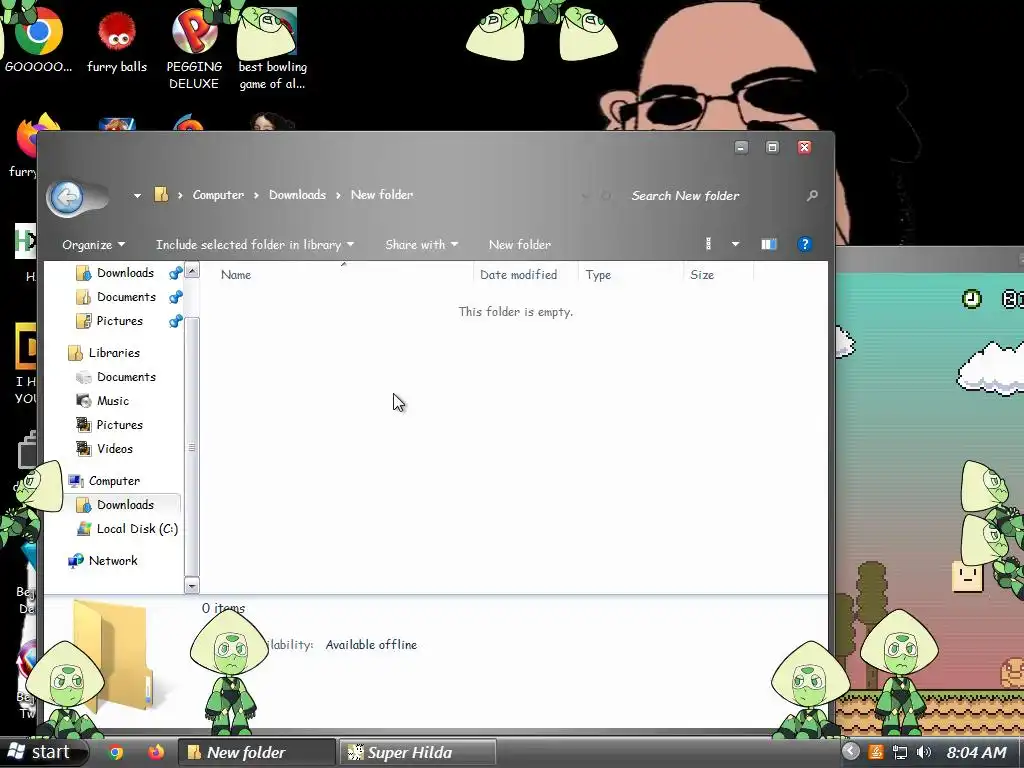Sort by the Name column header

(236, 275)
